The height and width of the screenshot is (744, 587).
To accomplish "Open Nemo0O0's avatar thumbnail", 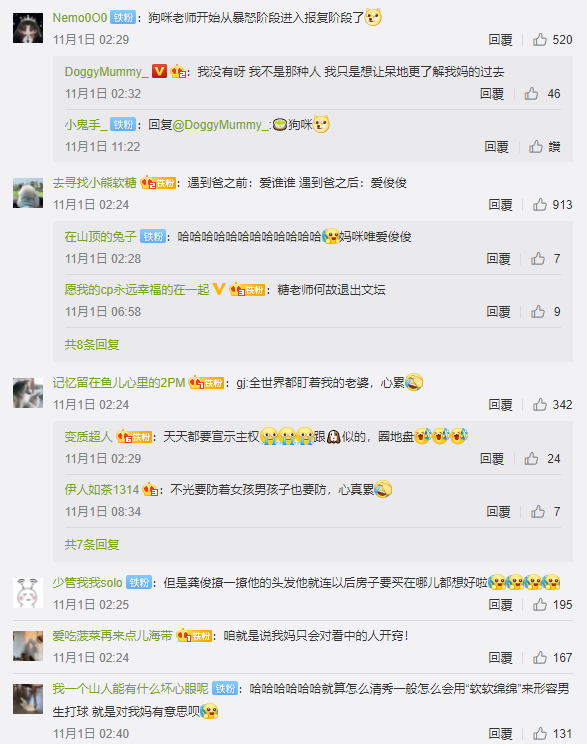I will click(x=28, y=28).
